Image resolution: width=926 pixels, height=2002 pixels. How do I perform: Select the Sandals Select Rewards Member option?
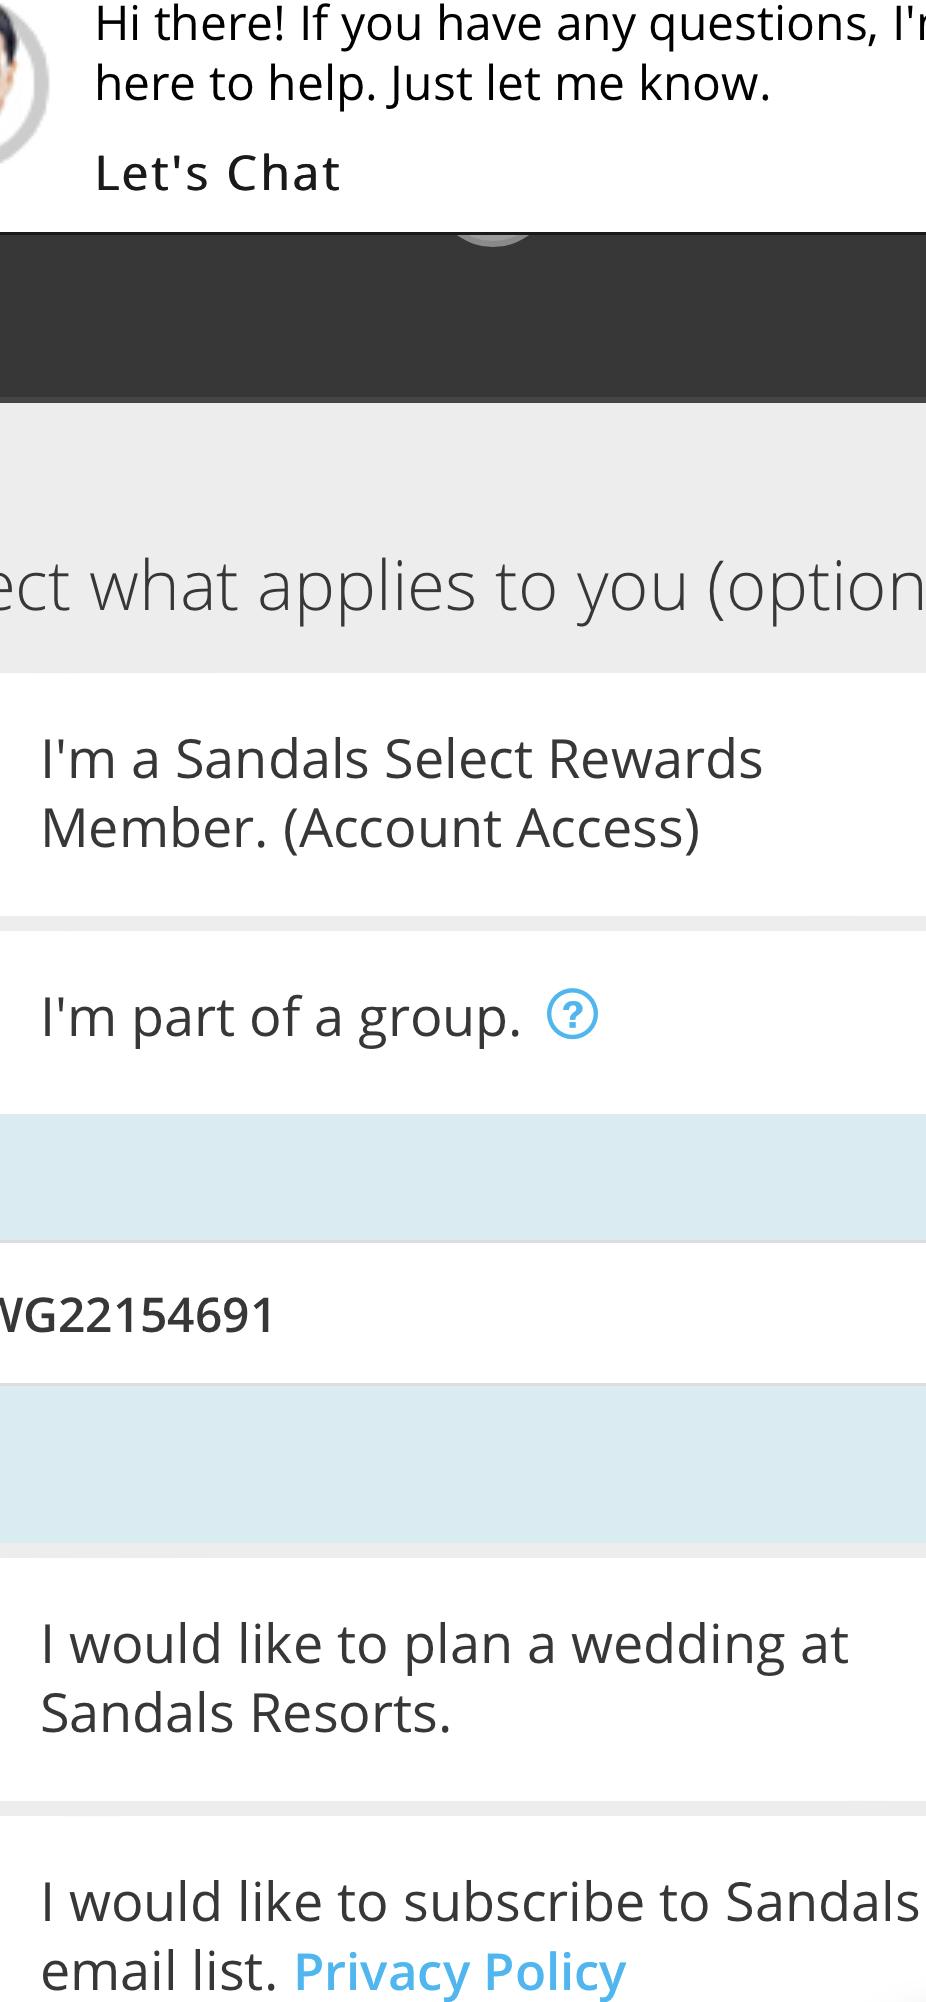(x=463, y=793)
